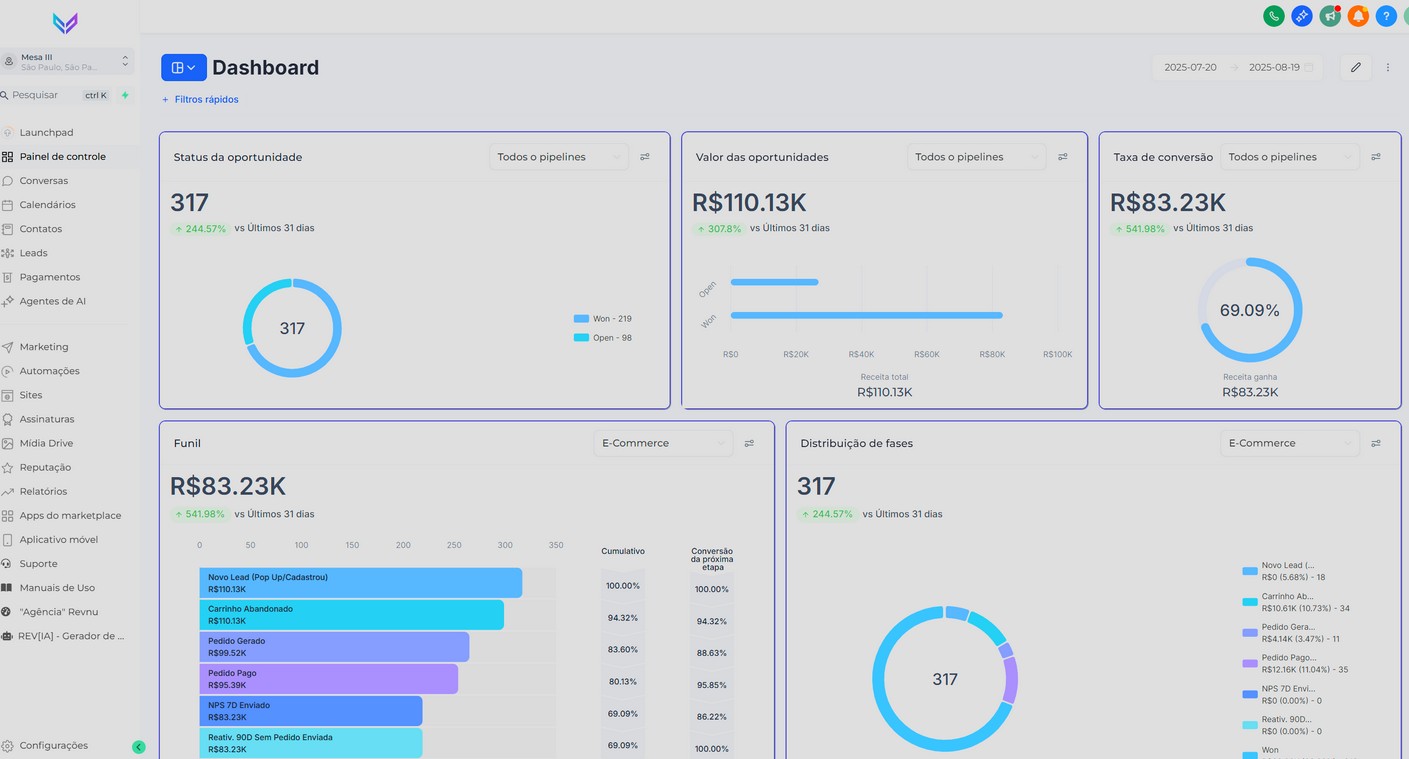Click the Carrinho Abandonado funnel bar
This screenshot has height=759, width=1409.
[x=351, y=615]
